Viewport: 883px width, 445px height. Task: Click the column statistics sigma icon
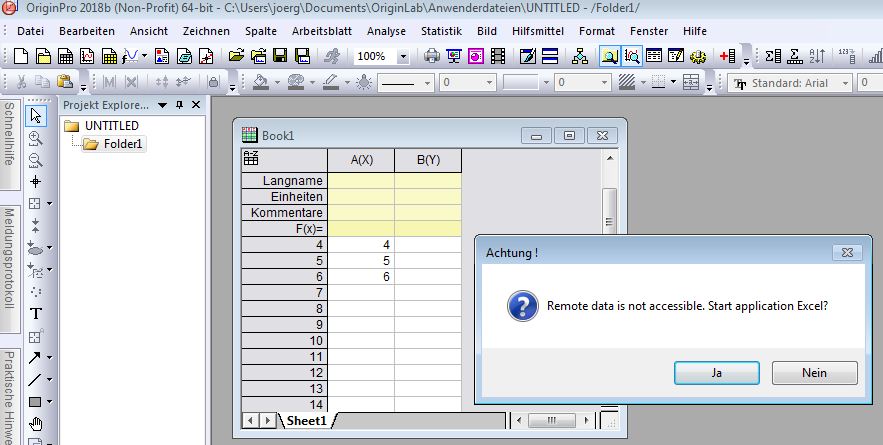[x=773, y=56]
